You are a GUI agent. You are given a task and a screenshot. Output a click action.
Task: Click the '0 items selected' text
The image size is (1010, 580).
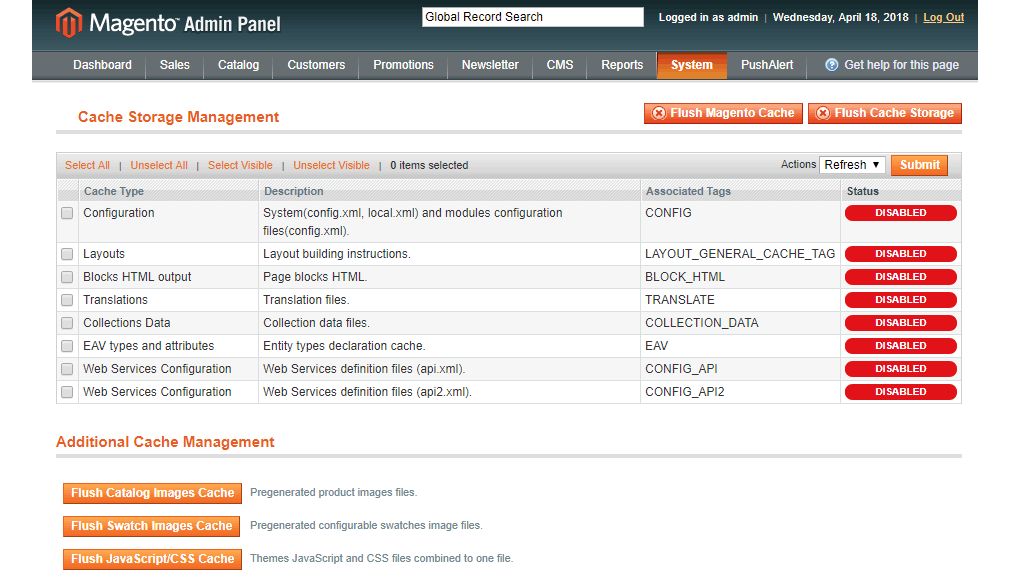coord(429,166)
